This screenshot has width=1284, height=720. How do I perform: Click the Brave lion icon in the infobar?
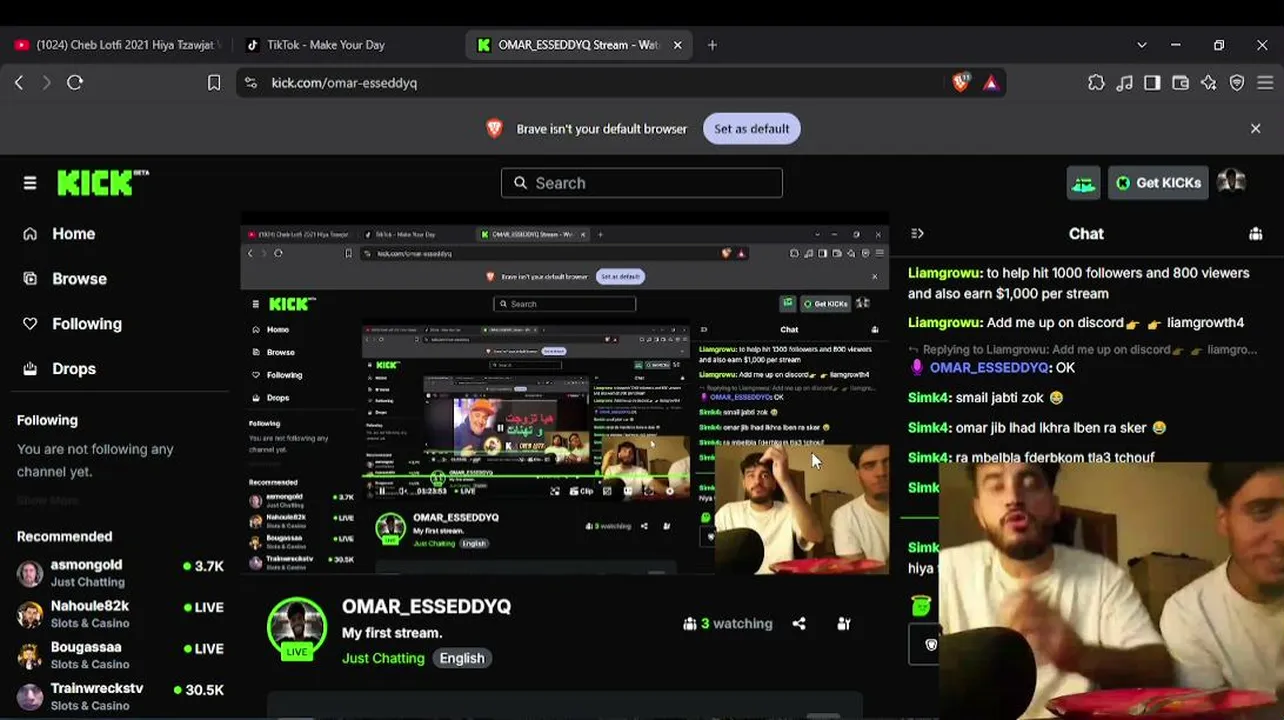494,129
